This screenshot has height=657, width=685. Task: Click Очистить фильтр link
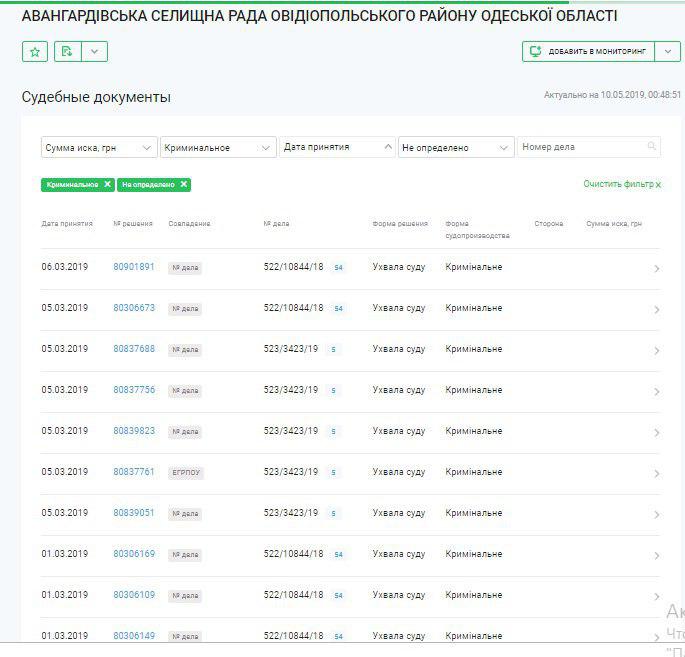(622, 185)
